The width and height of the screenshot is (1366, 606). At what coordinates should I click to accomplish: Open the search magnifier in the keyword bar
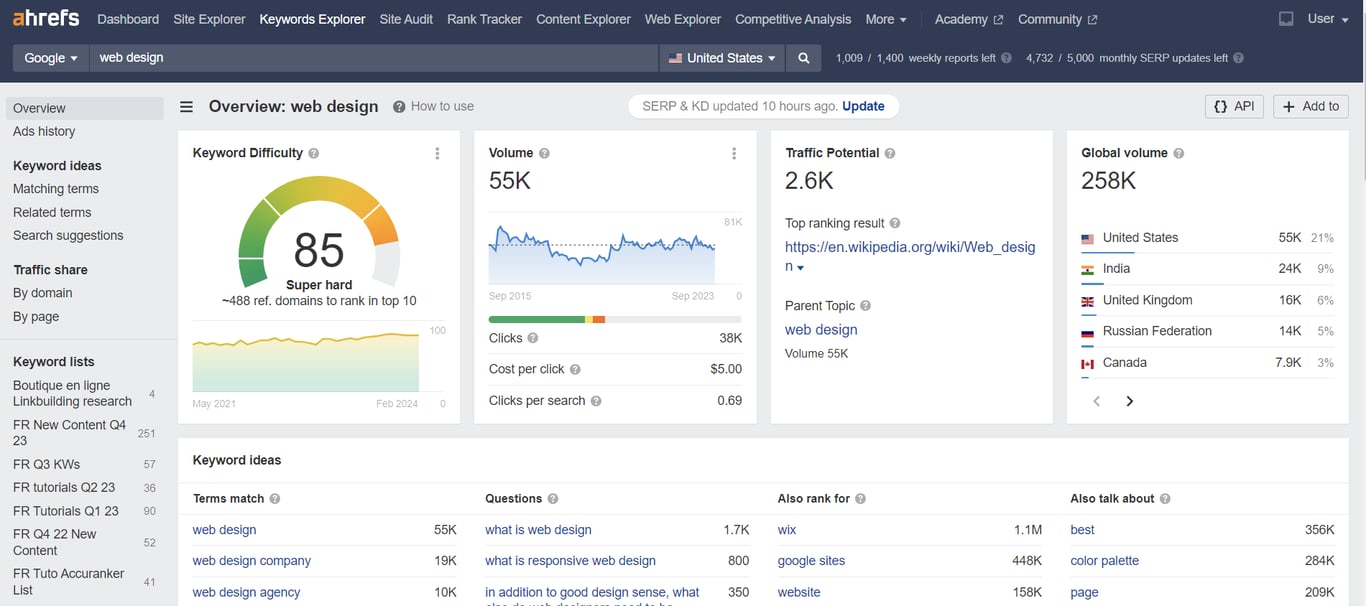803,57
